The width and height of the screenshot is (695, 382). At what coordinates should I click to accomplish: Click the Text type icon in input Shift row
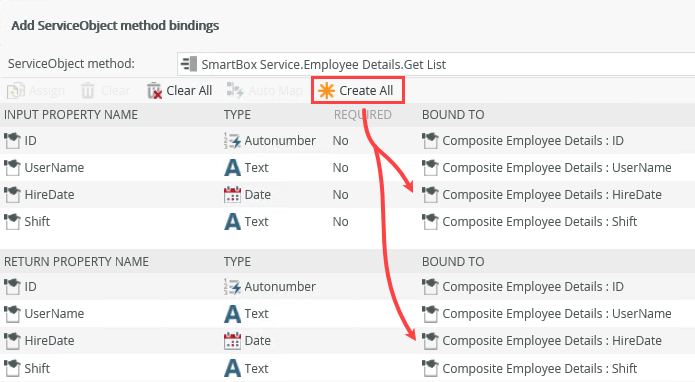click(232, 222)
